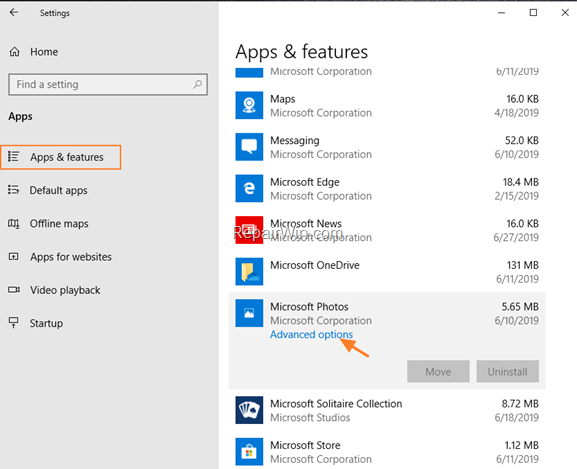Screen dimensions: 577x469
Task: Click the 52.0 KB Messaging size
Action: [521, 141]
